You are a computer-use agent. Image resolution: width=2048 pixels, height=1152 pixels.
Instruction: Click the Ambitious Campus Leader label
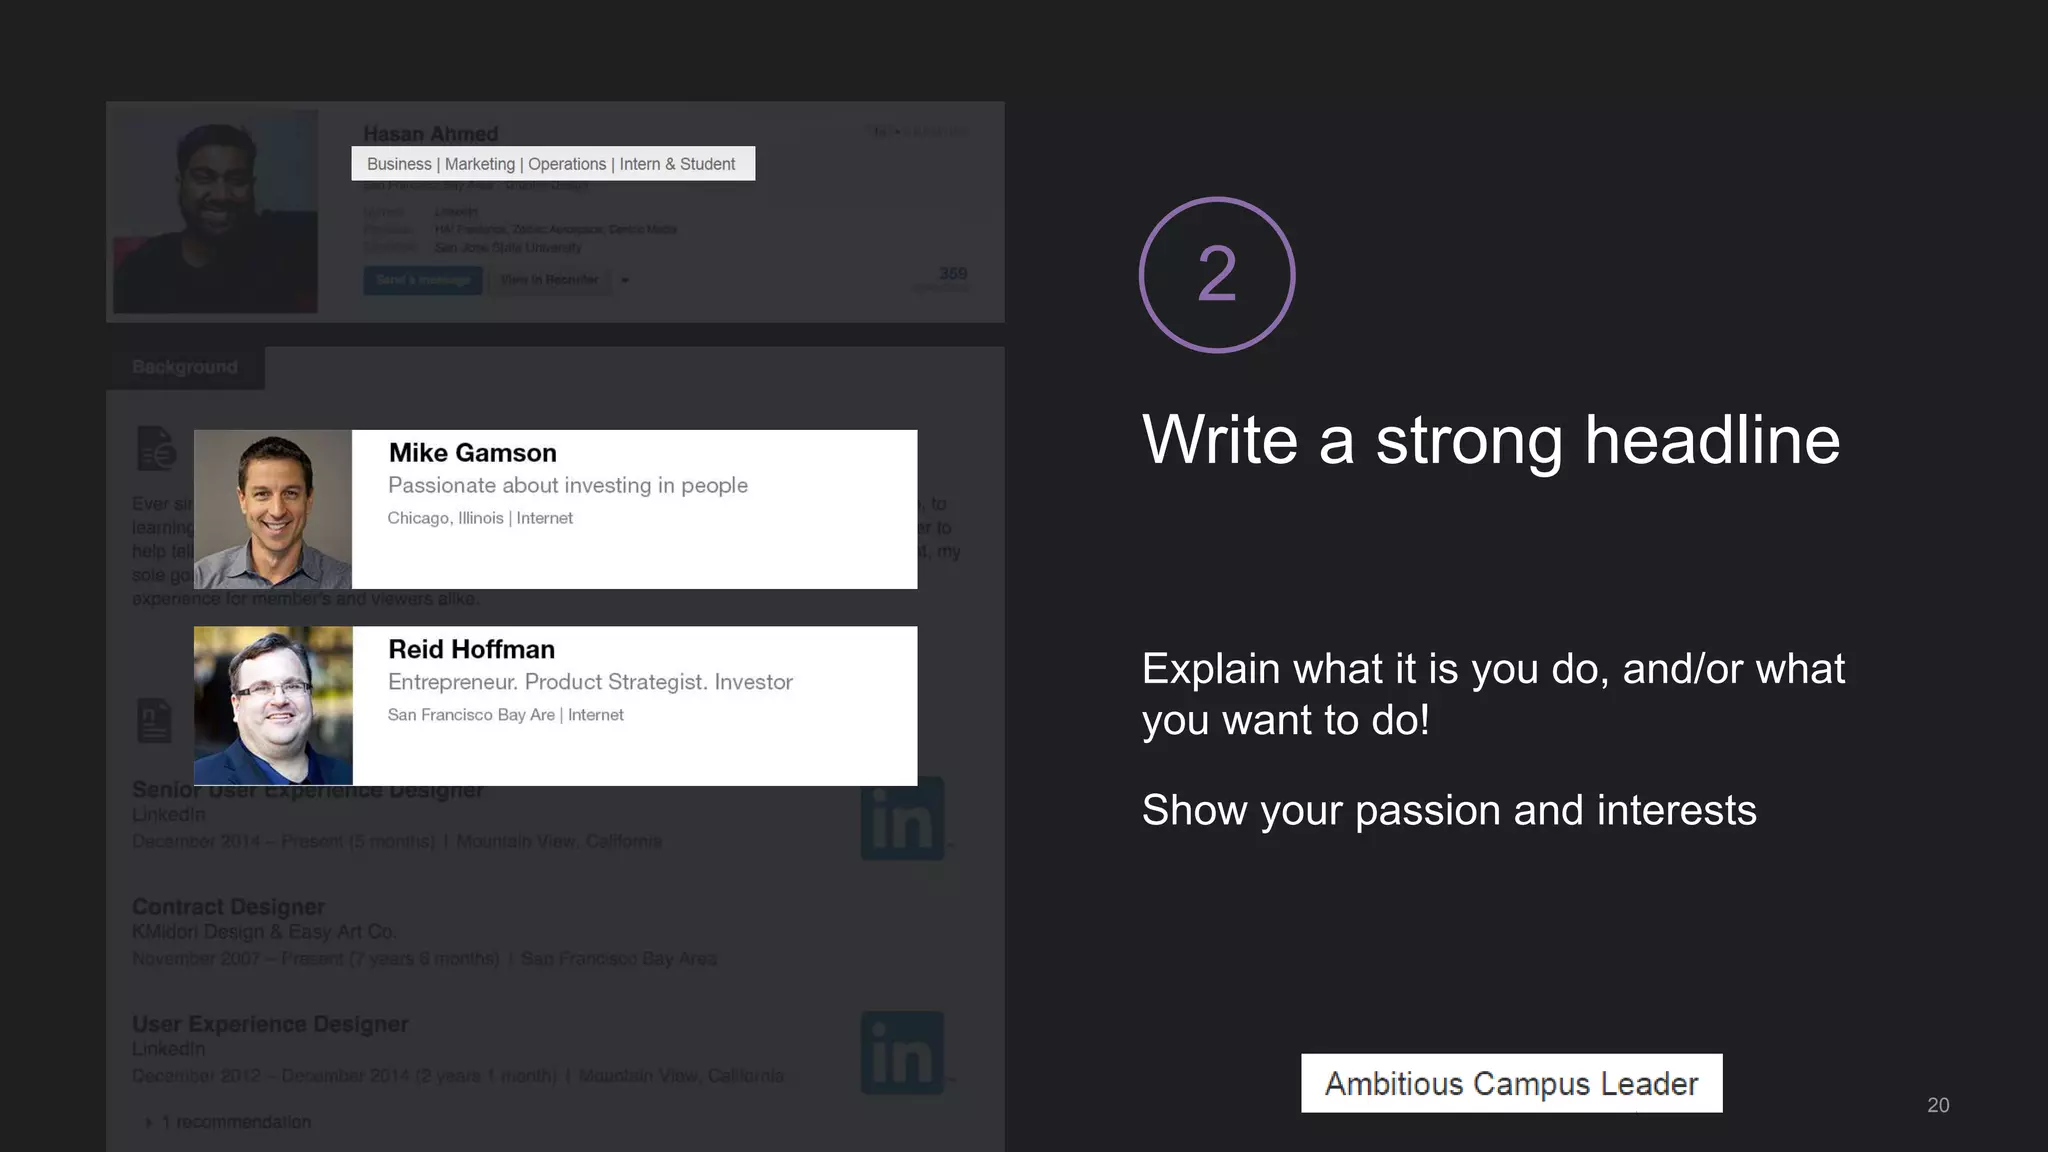click(1511, 1083)
